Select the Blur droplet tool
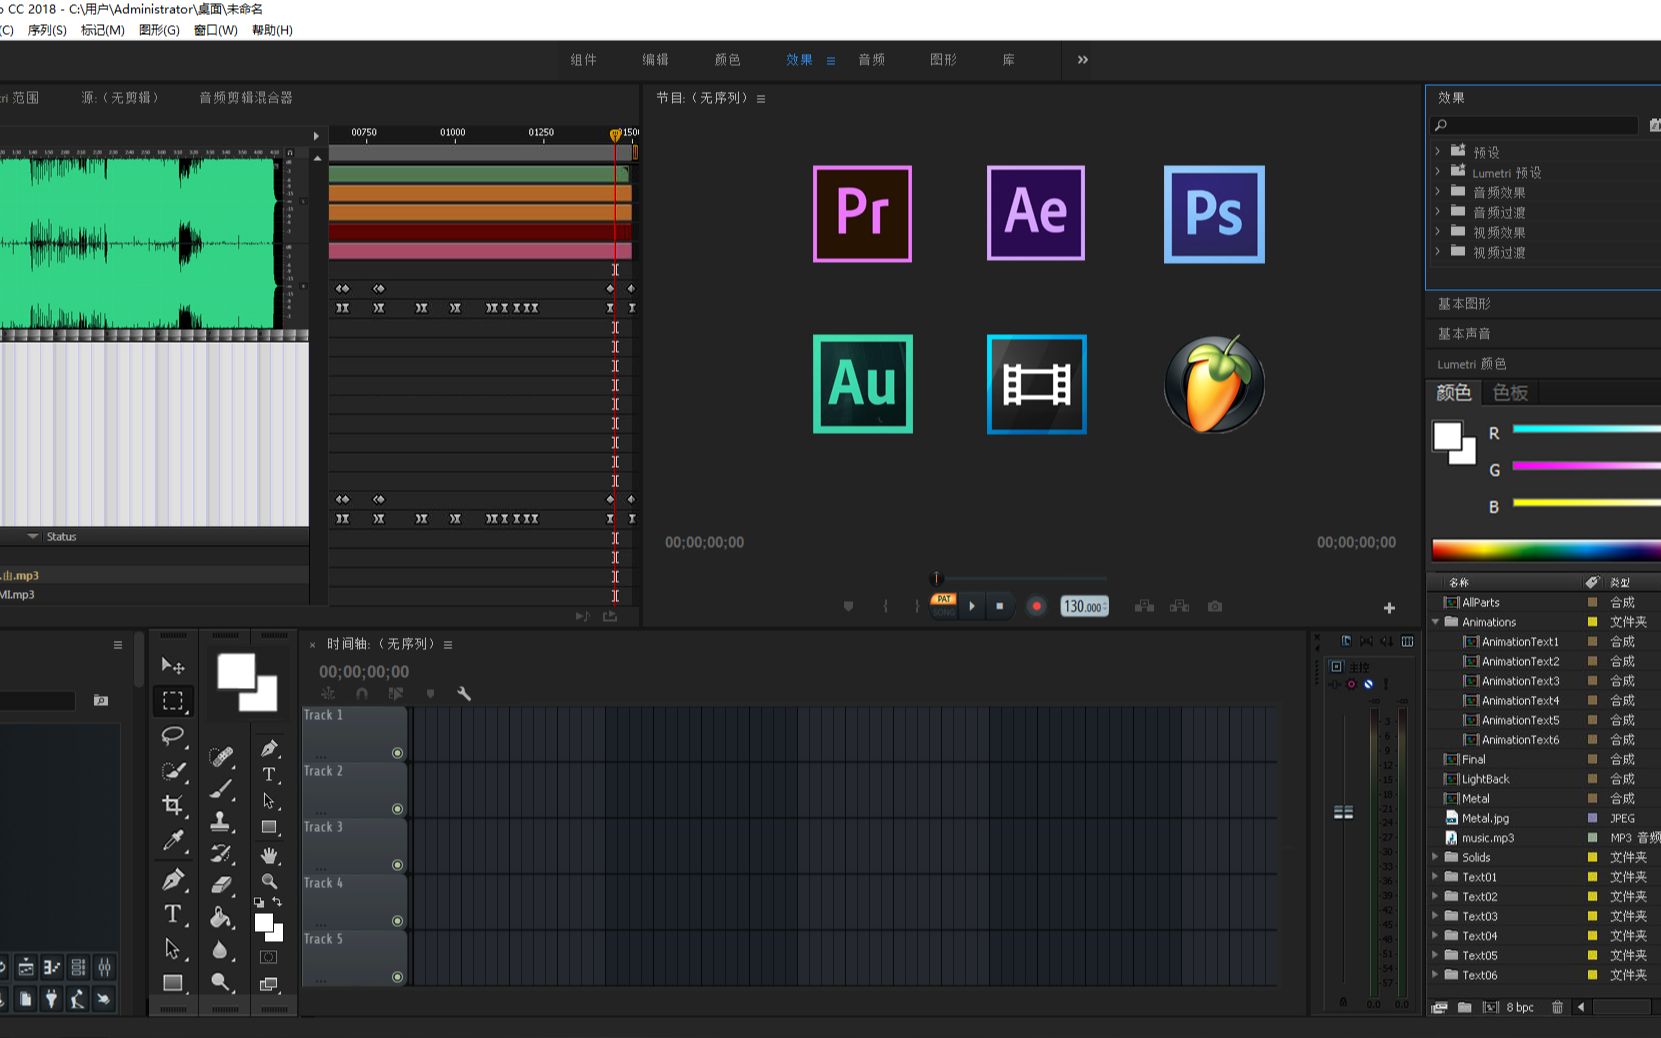 (x=221, y=950)
